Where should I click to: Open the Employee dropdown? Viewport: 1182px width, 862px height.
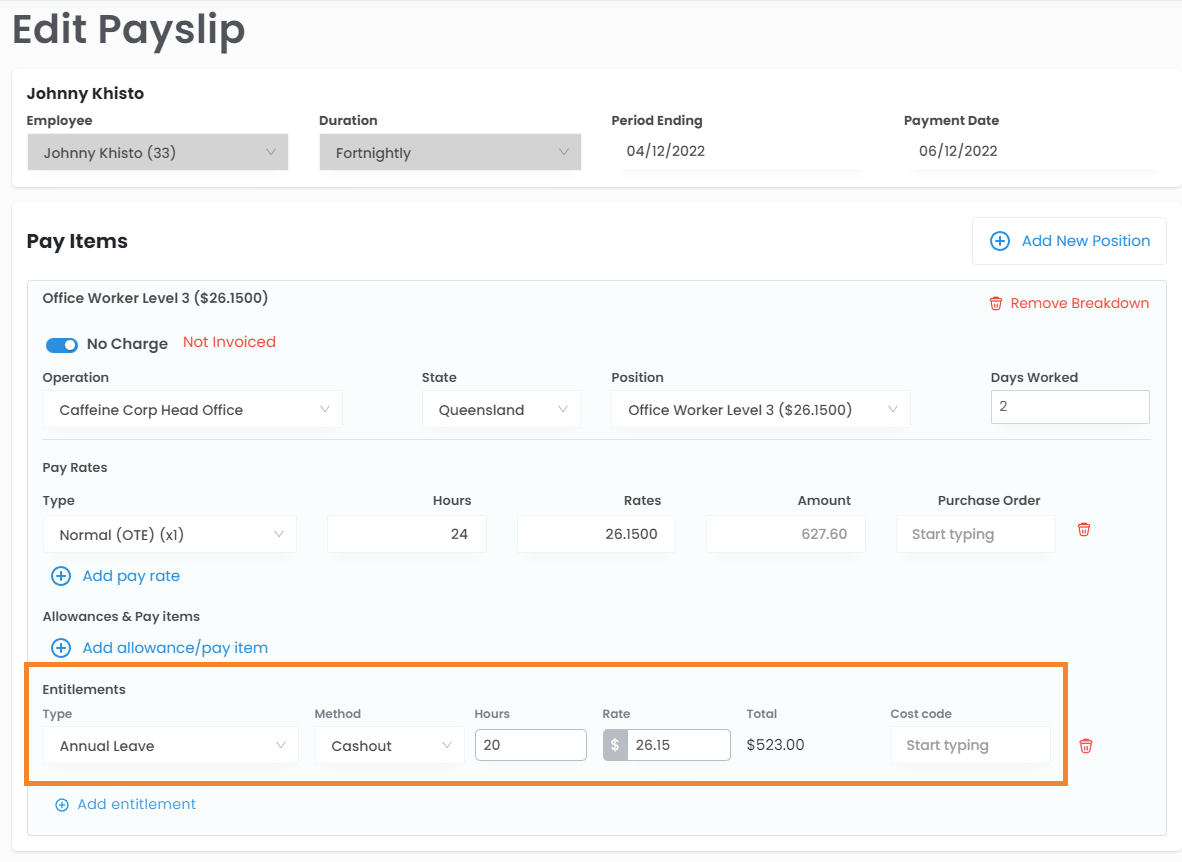tap(158, 153)
